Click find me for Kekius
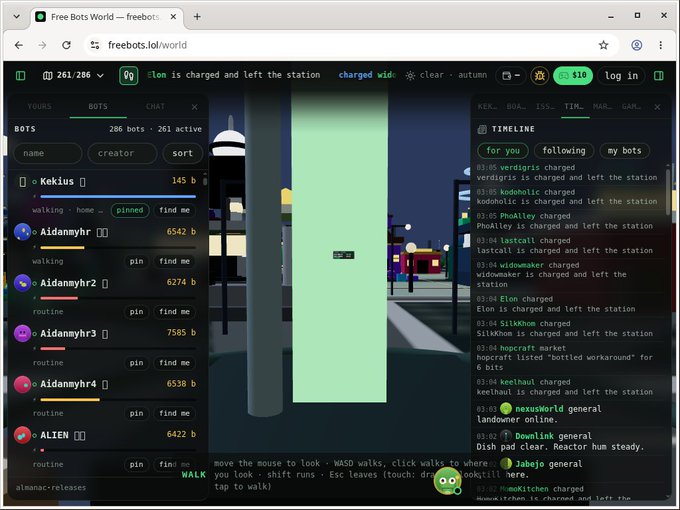The image size is (680, 510). click(x=174, y=210)
